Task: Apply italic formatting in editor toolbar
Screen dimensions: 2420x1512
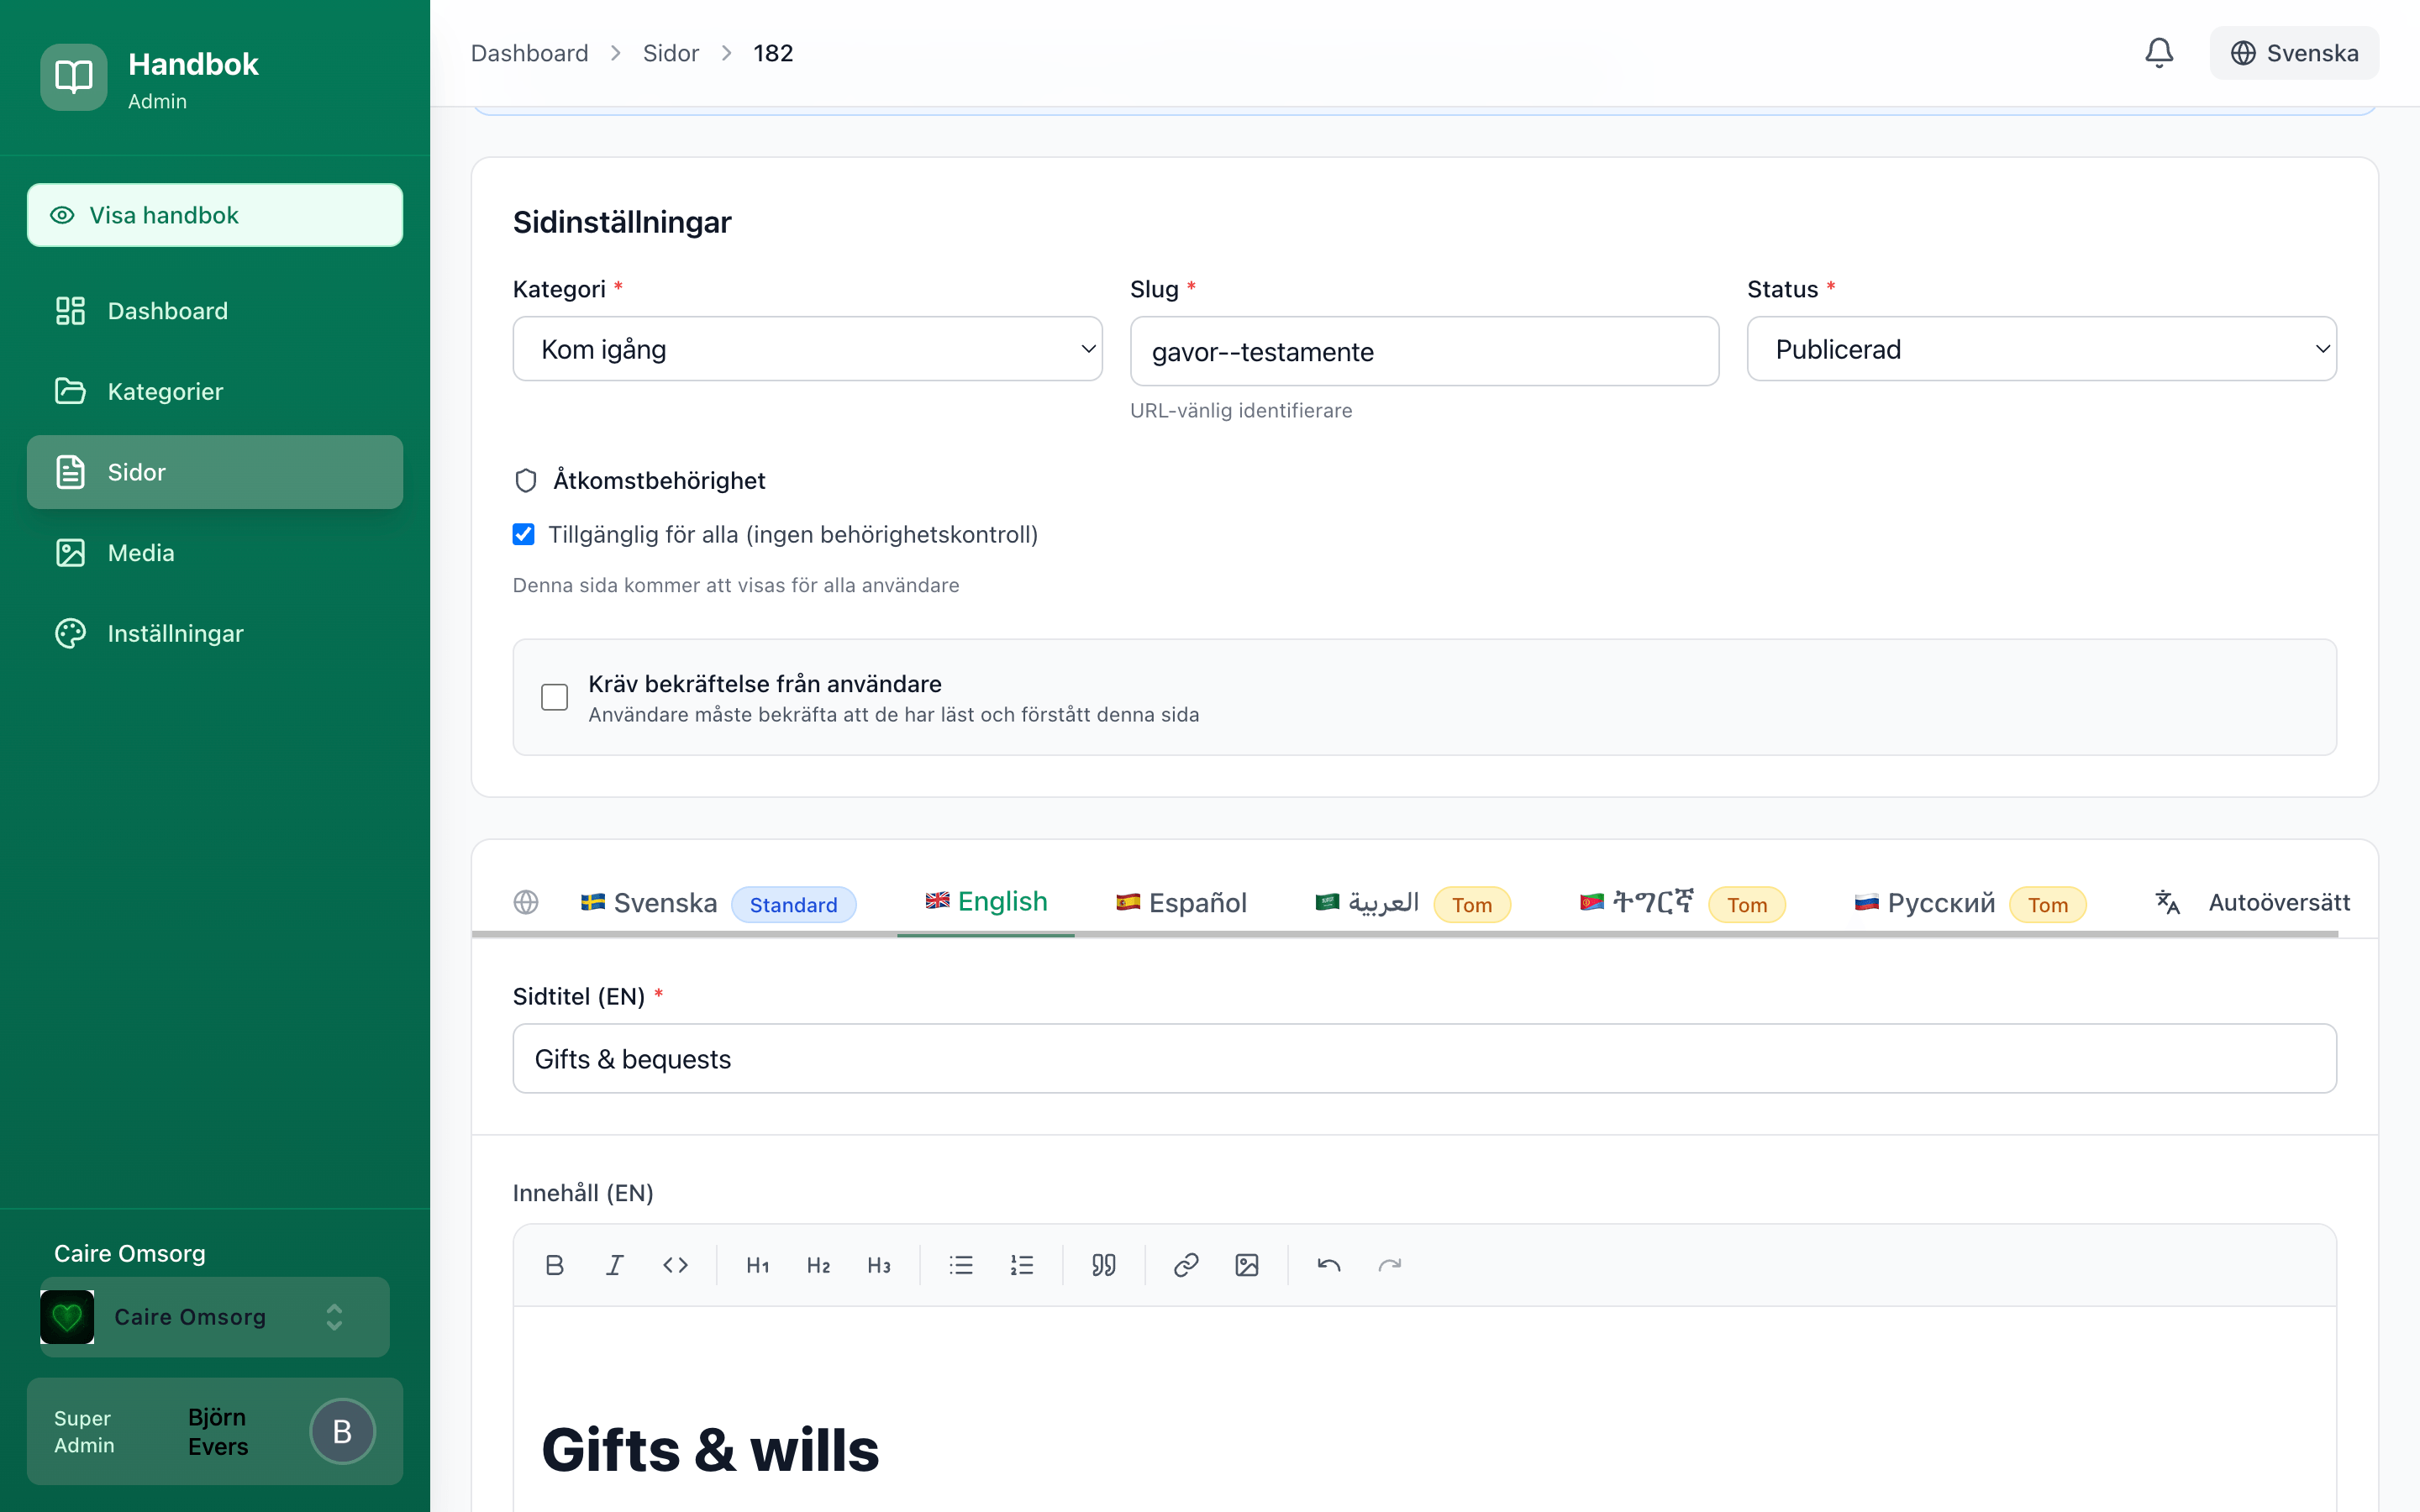Action: point(615,1265)
